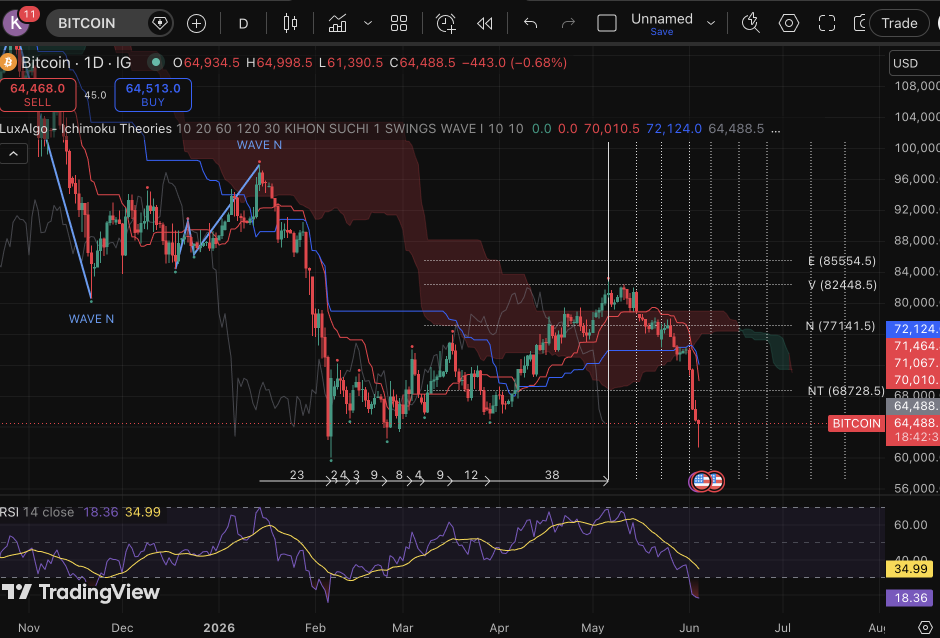Open chart settings hexagon icon

[789, 23]
